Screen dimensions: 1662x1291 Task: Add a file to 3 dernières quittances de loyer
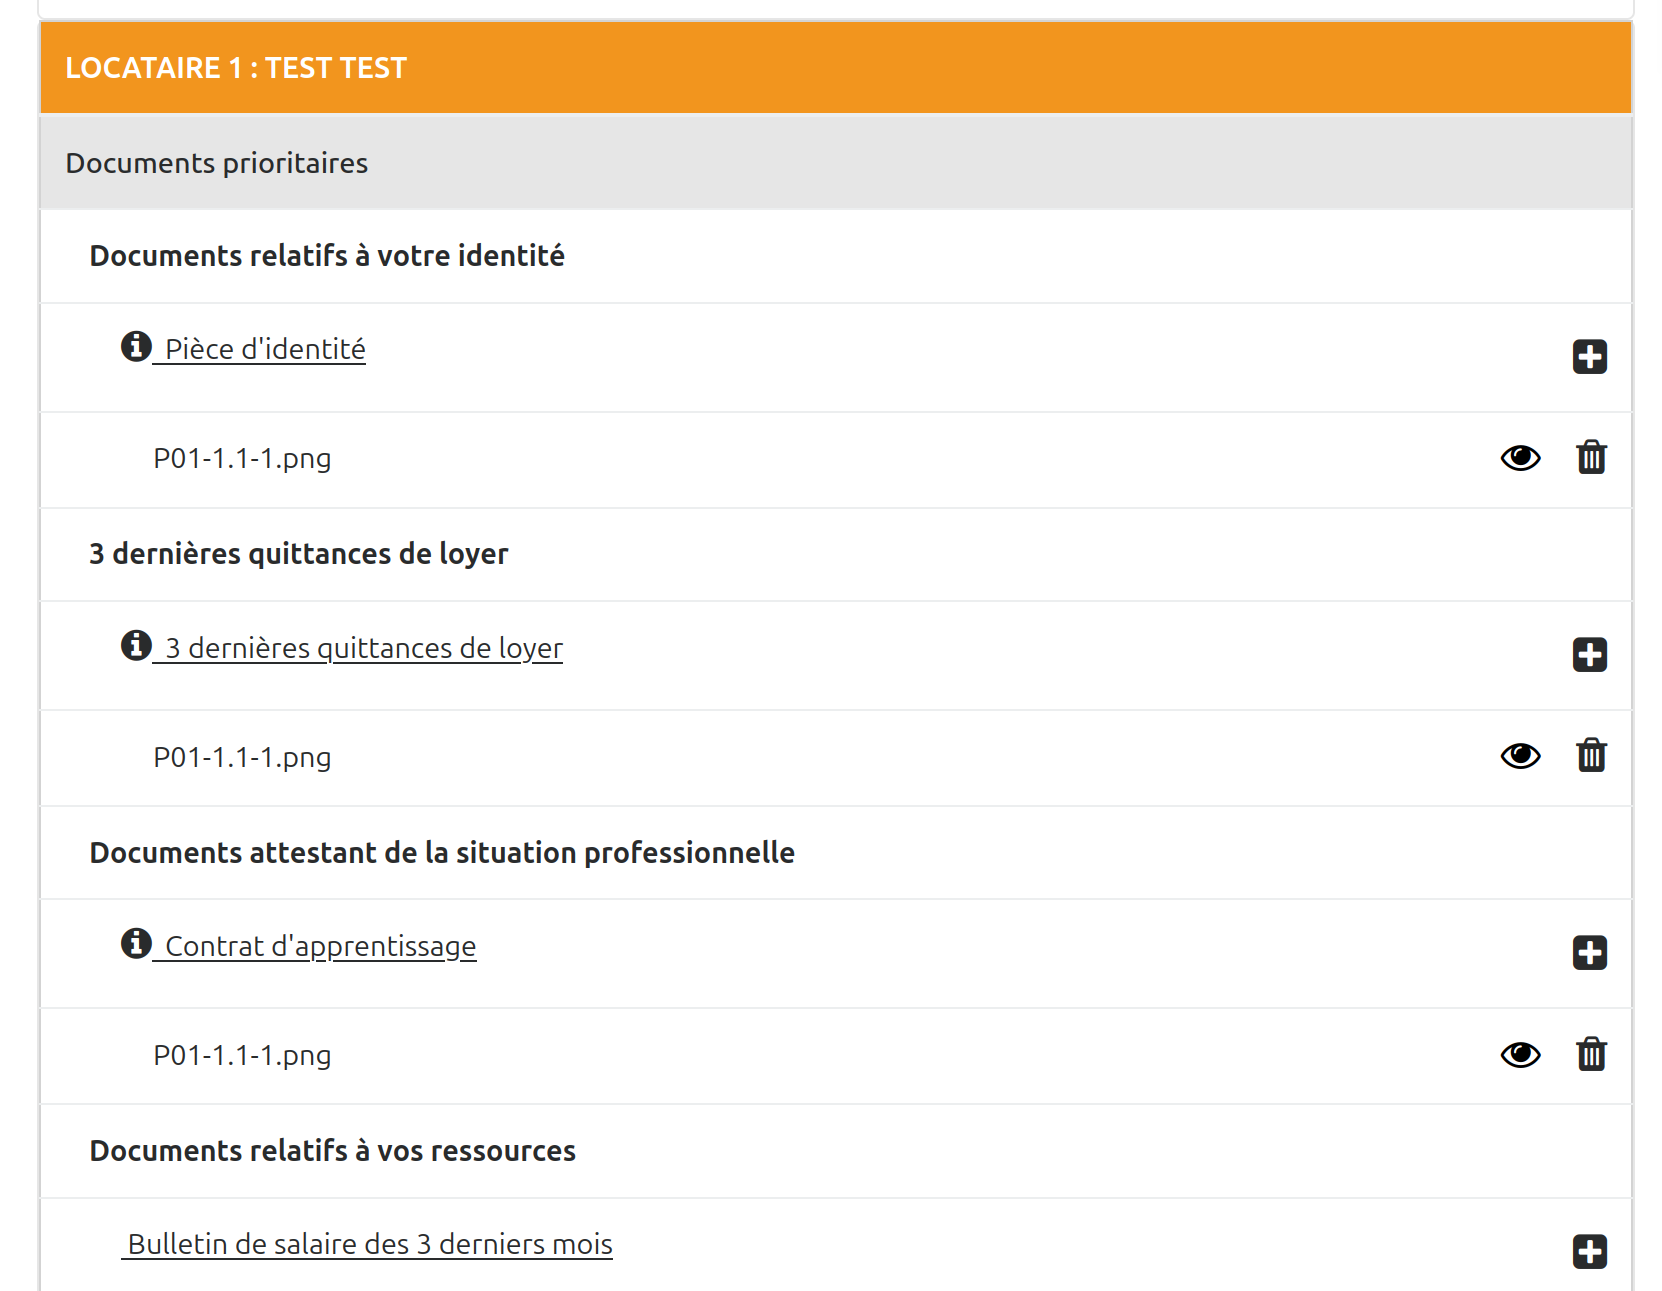[x=1589, y=655]
